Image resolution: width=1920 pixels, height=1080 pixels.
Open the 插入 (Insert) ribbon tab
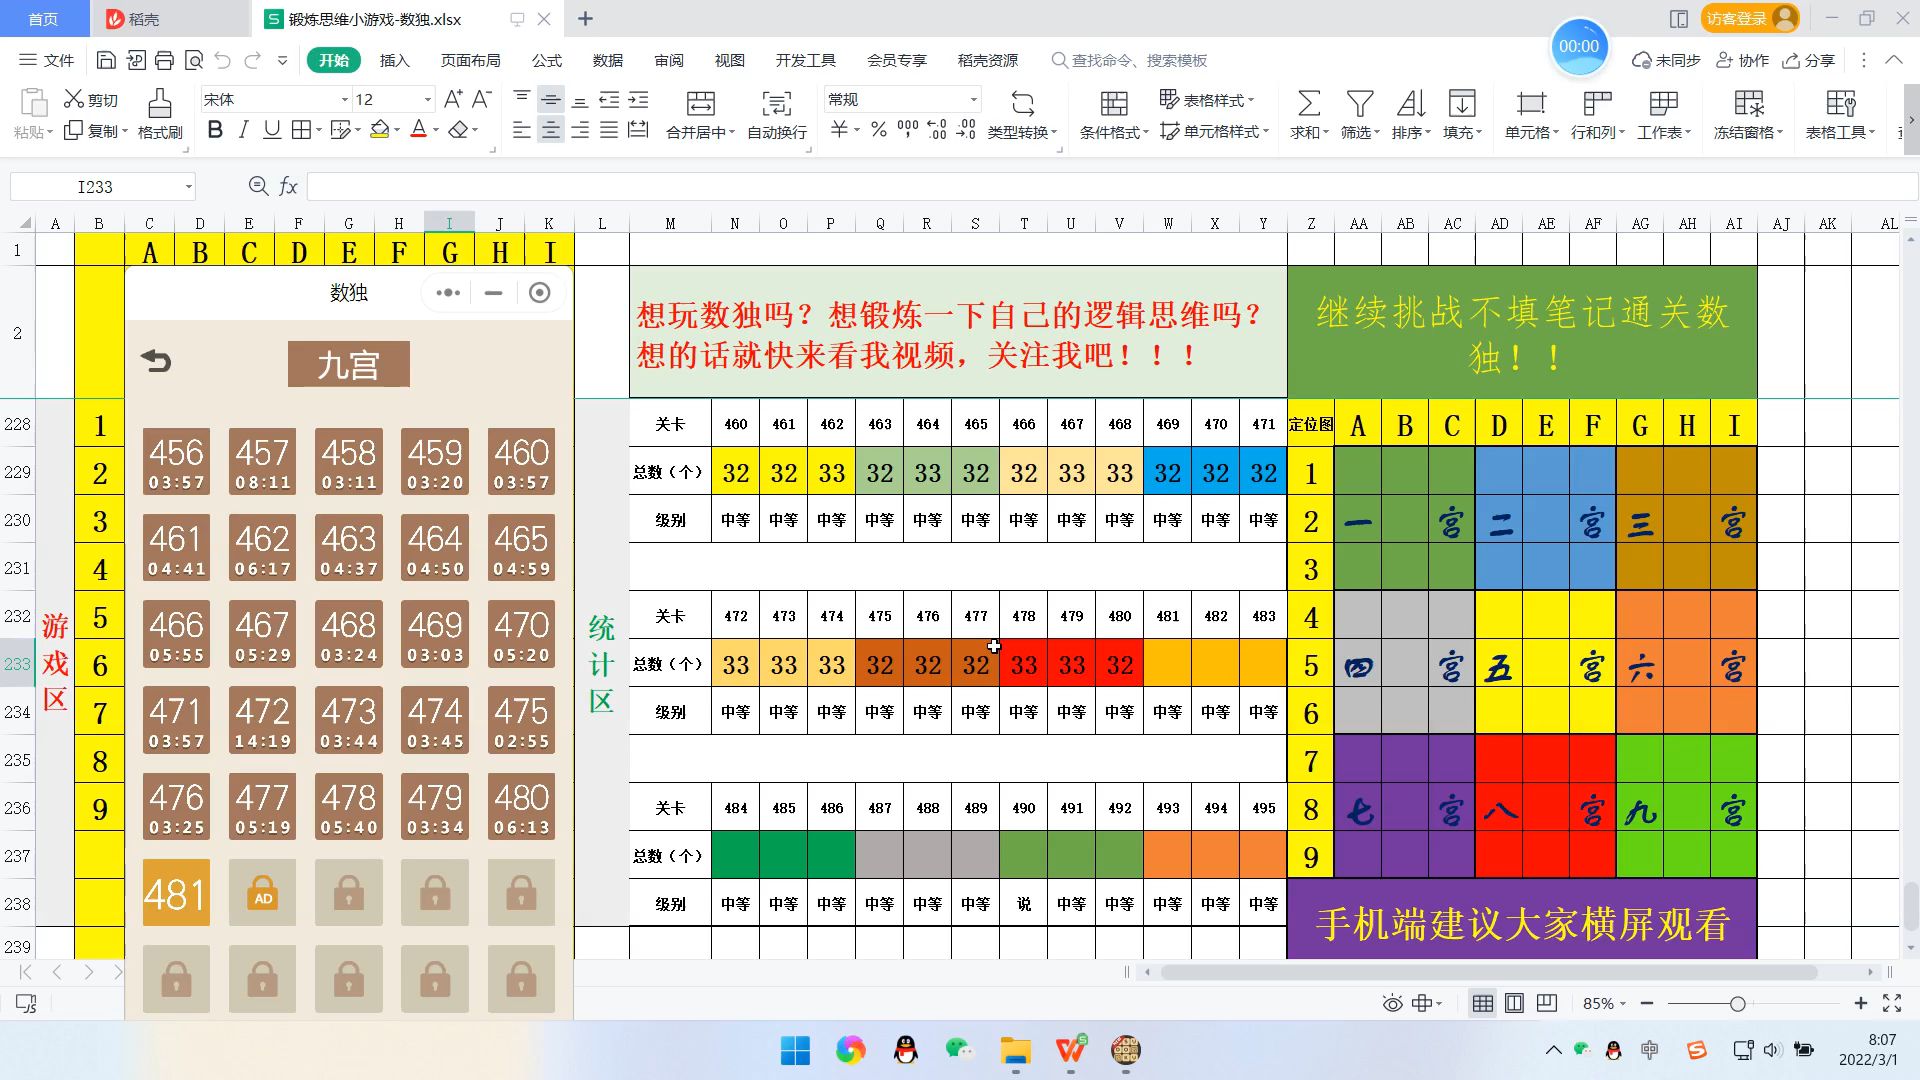click(x=394, y=60)
